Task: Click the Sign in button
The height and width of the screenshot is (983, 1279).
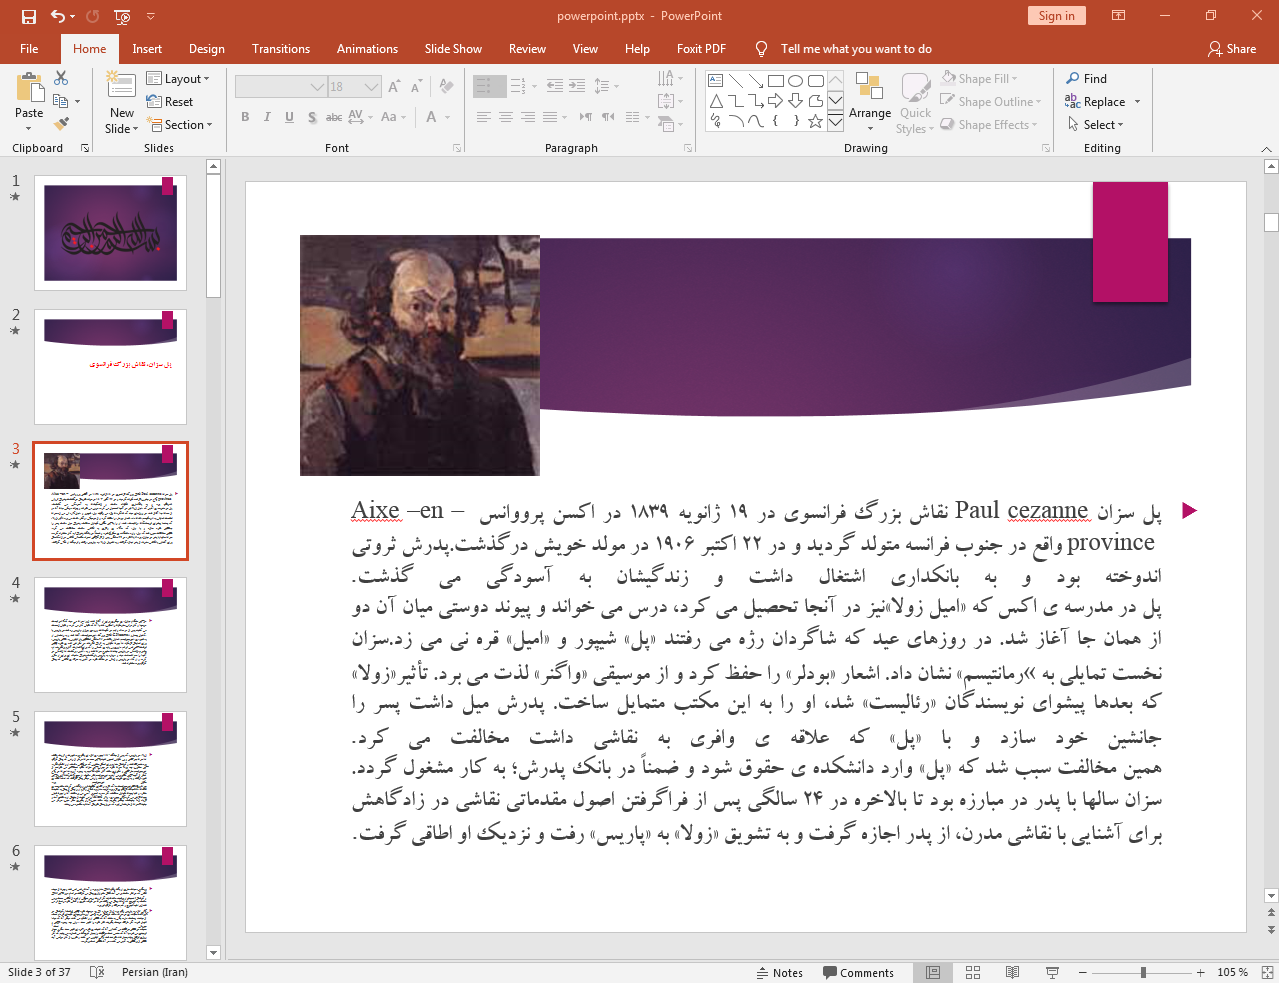Action: pos(1056,15)
